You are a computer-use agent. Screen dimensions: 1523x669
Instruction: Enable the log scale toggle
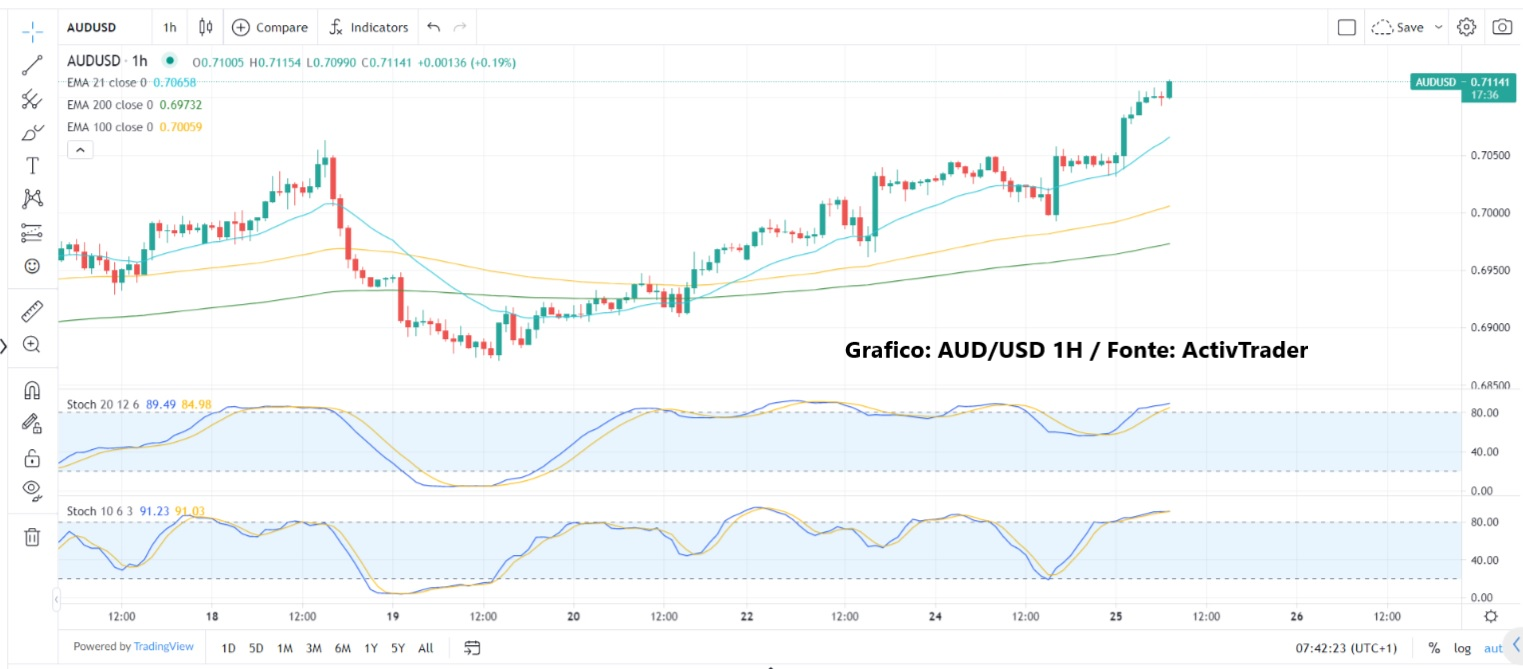[x=1462, y=648]
